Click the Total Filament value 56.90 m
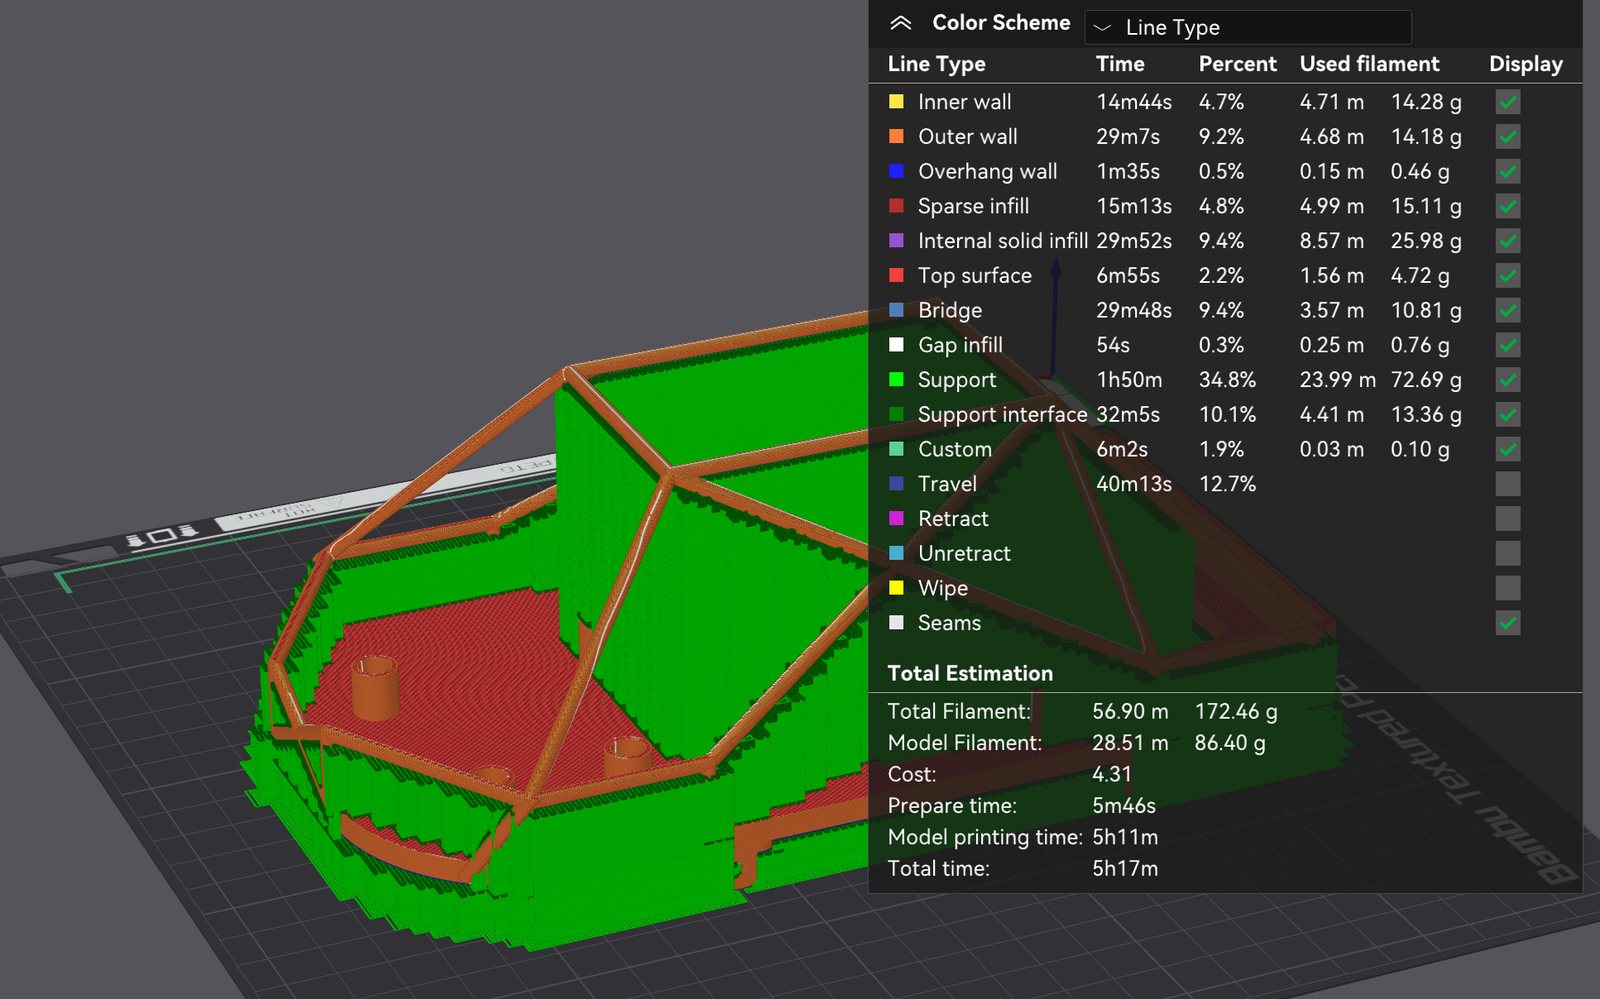The image size is (1600, 999). pyautogui.click(x=1130, y=711)
